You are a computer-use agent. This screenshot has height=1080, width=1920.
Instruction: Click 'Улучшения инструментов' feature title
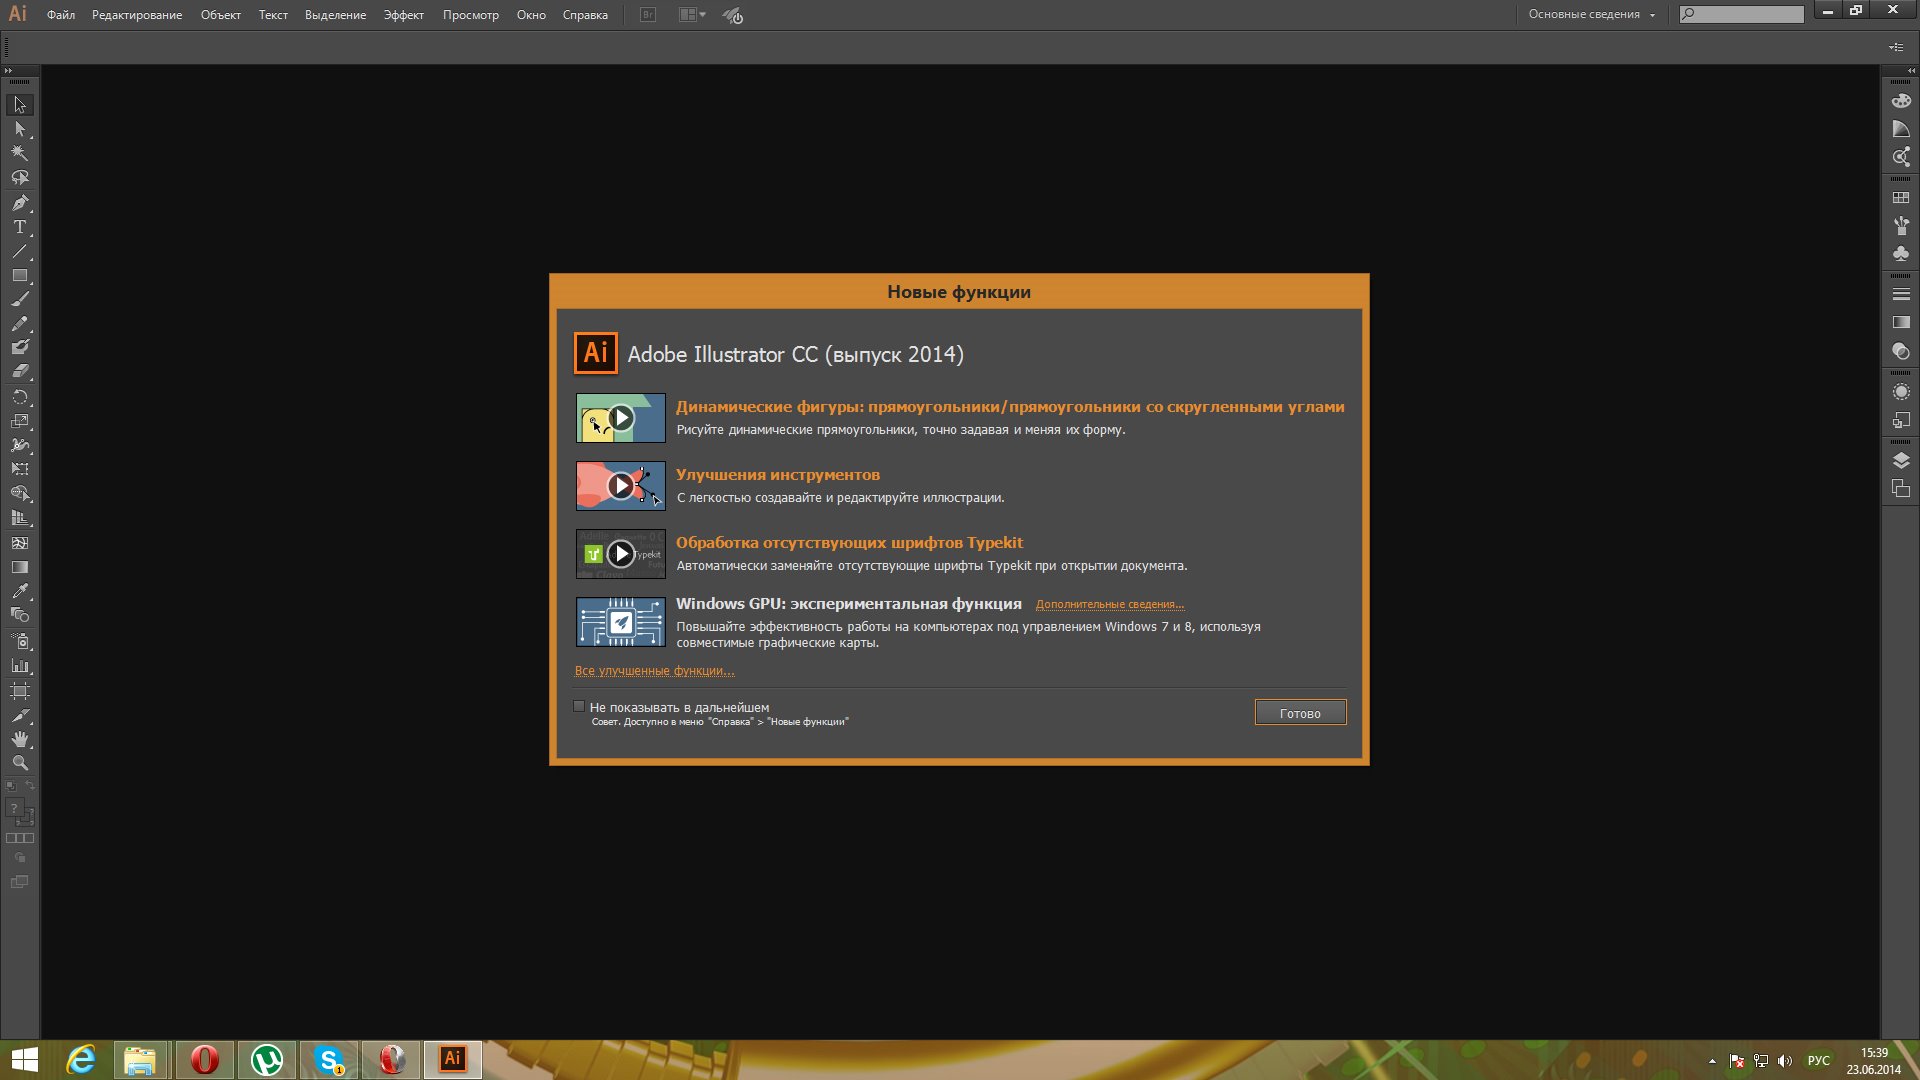(778, 475)
